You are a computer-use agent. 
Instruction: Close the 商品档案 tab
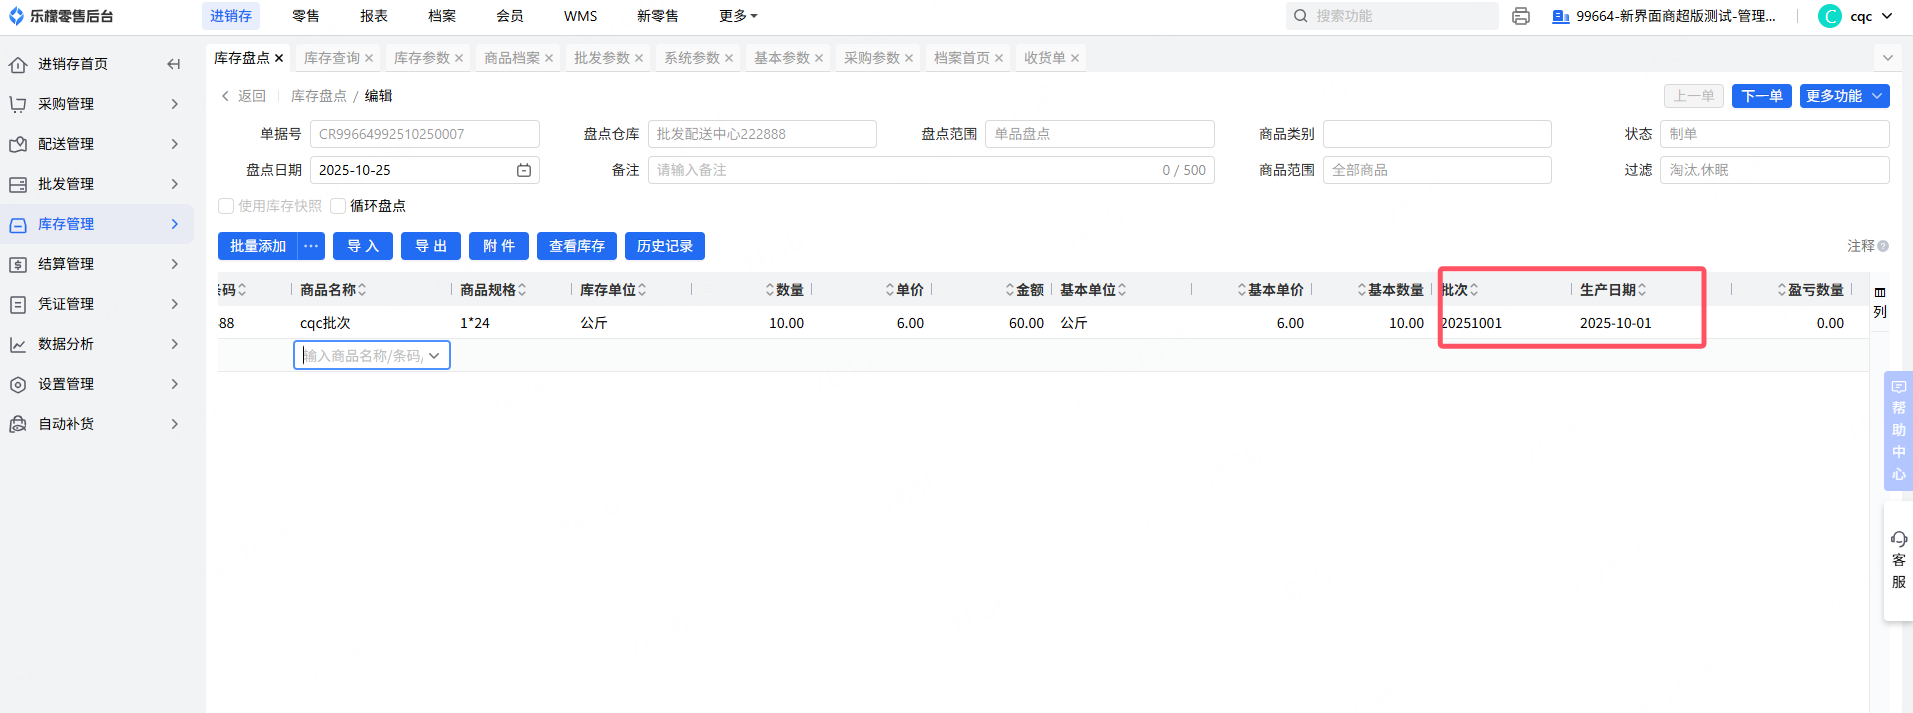pos(549,58)
